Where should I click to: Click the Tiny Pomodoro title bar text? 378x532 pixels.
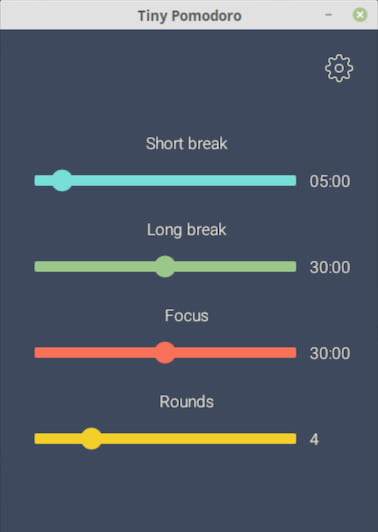189,16
